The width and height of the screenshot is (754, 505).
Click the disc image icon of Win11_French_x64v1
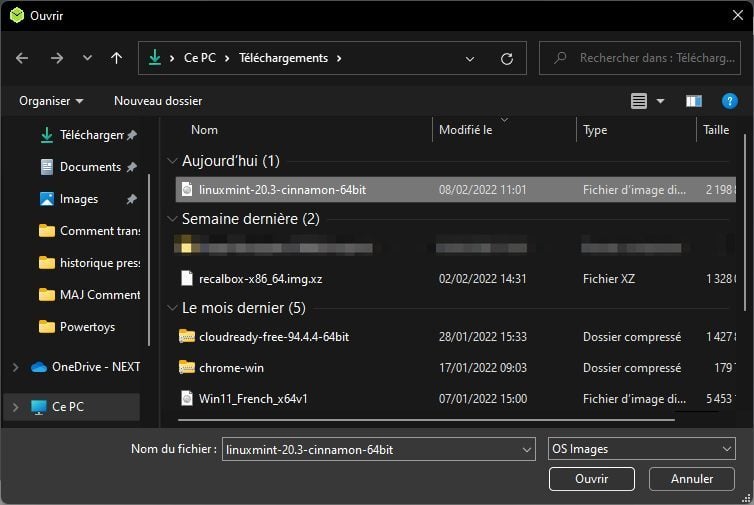187,398
